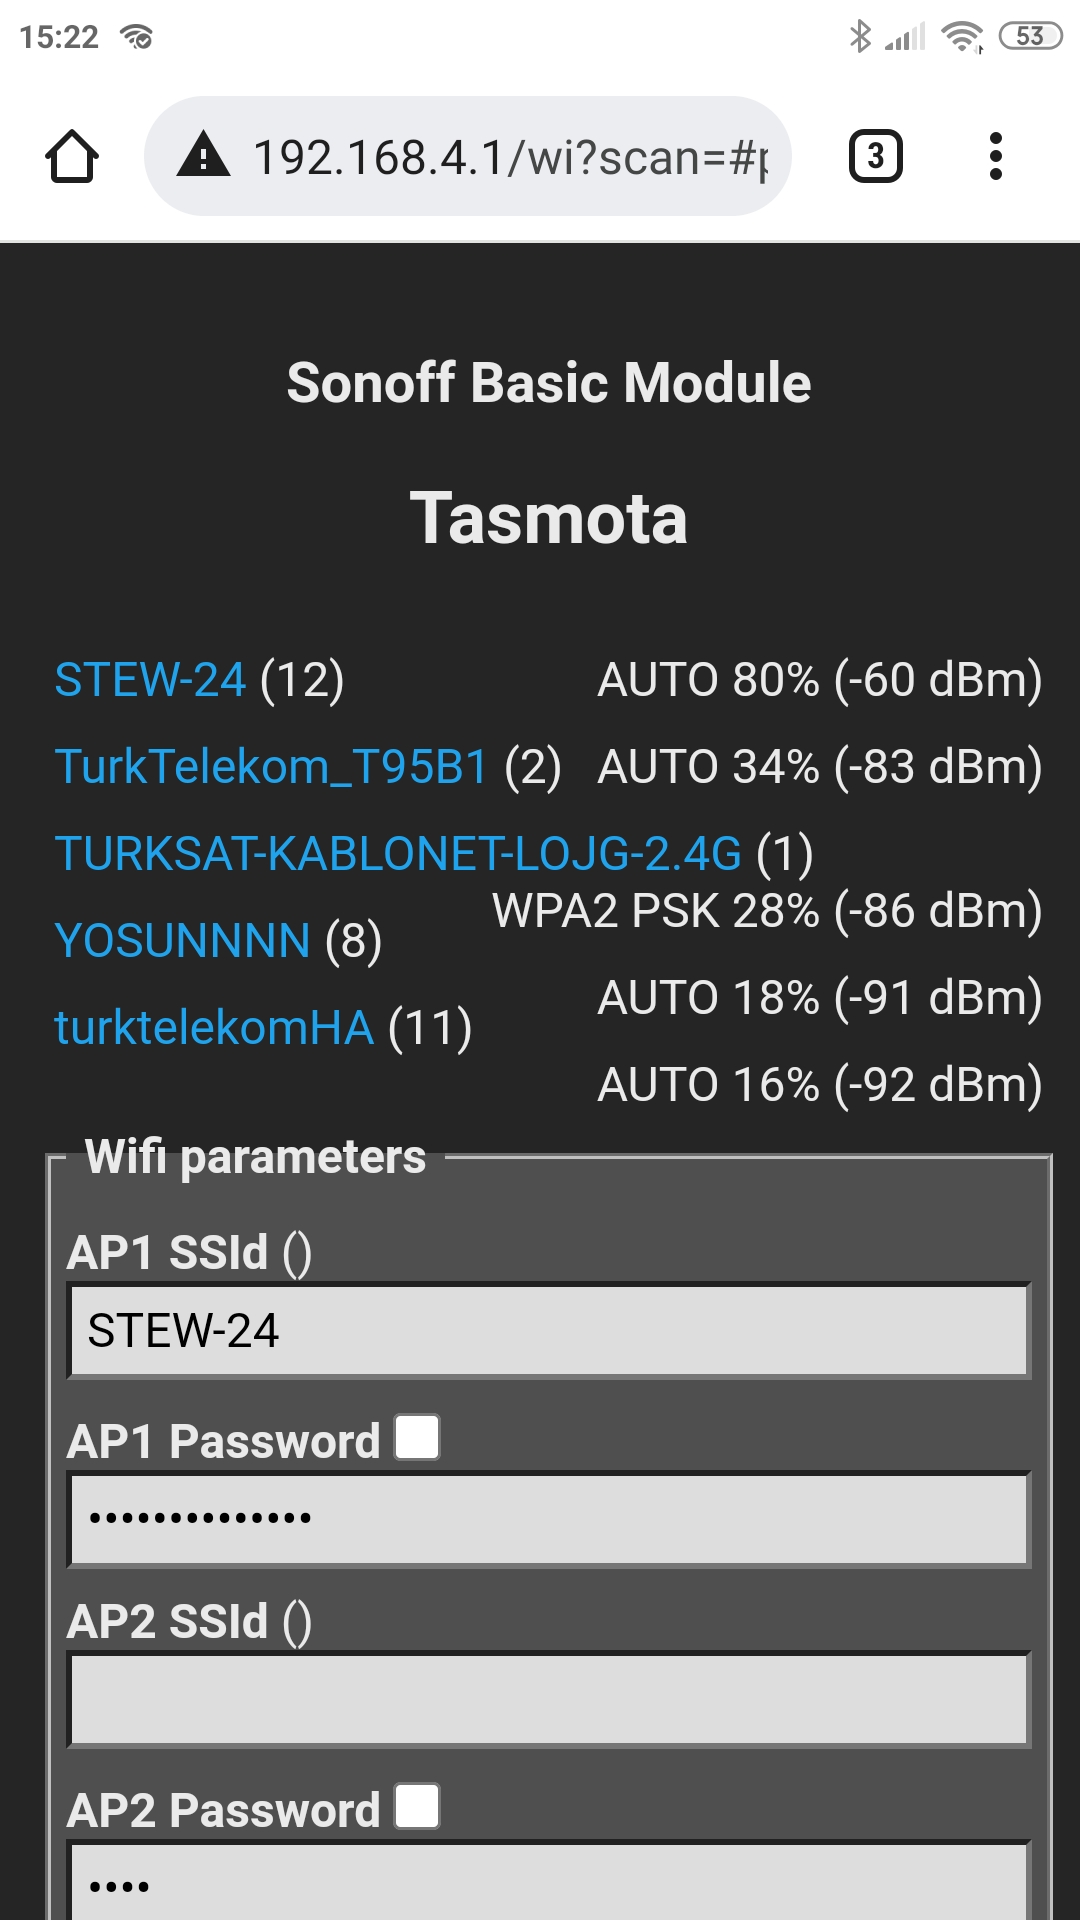Tap the Bluetooth status bar icon

point(859,37)
